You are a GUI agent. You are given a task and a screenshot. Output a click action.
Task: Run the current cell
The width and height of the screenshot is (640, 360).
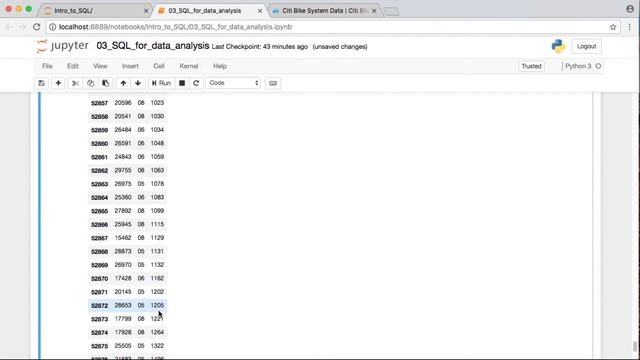(161, 83)
